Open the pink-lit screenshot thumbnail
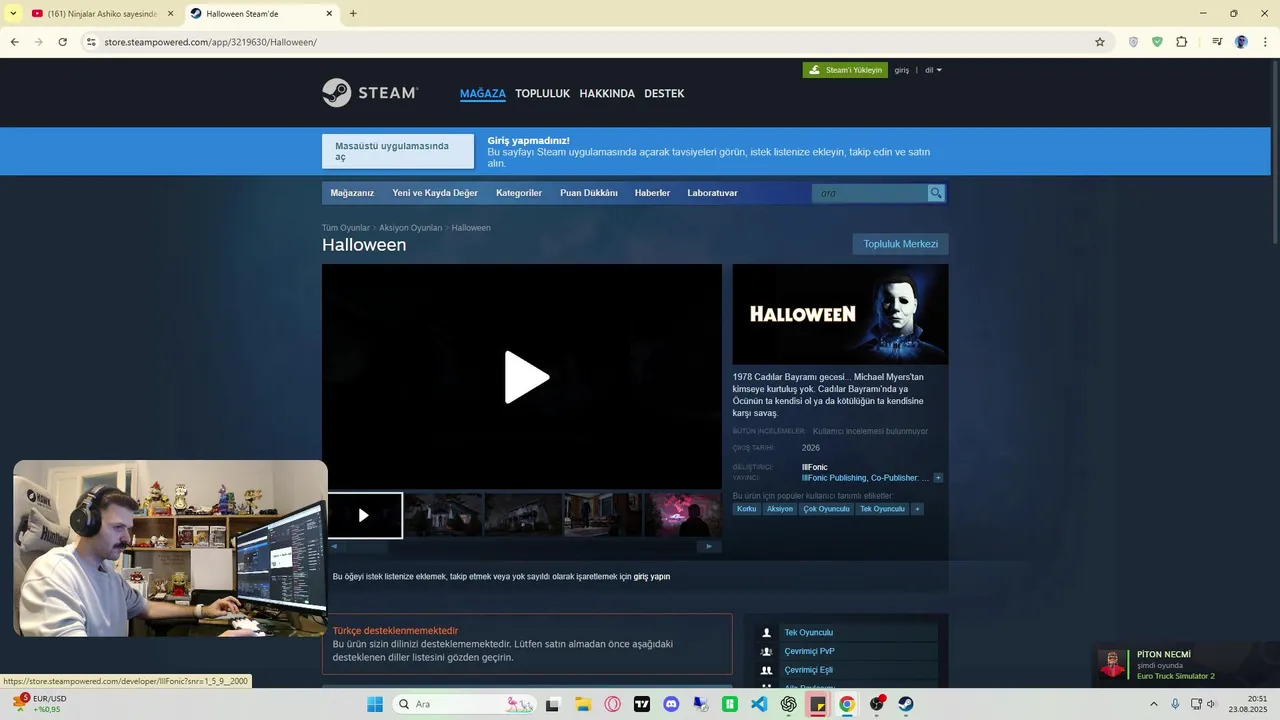The width and height of the screenshot is (1280, 720). tap(683, 515)
